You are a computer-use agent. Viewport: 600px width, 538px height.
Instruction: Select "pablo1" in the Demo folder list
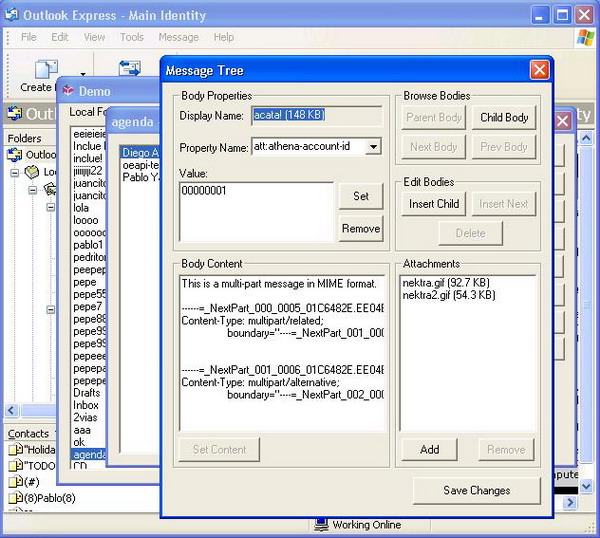coord(88,245)
